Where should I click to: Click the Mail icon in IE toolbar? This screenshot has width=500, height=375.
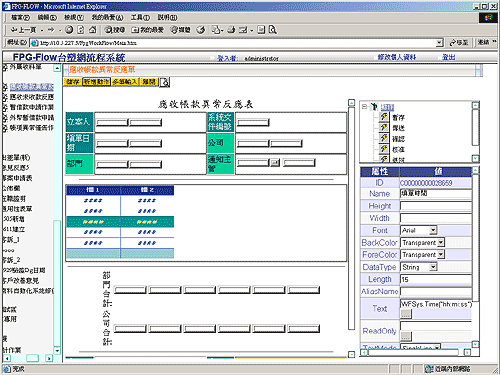pos(216,30)
